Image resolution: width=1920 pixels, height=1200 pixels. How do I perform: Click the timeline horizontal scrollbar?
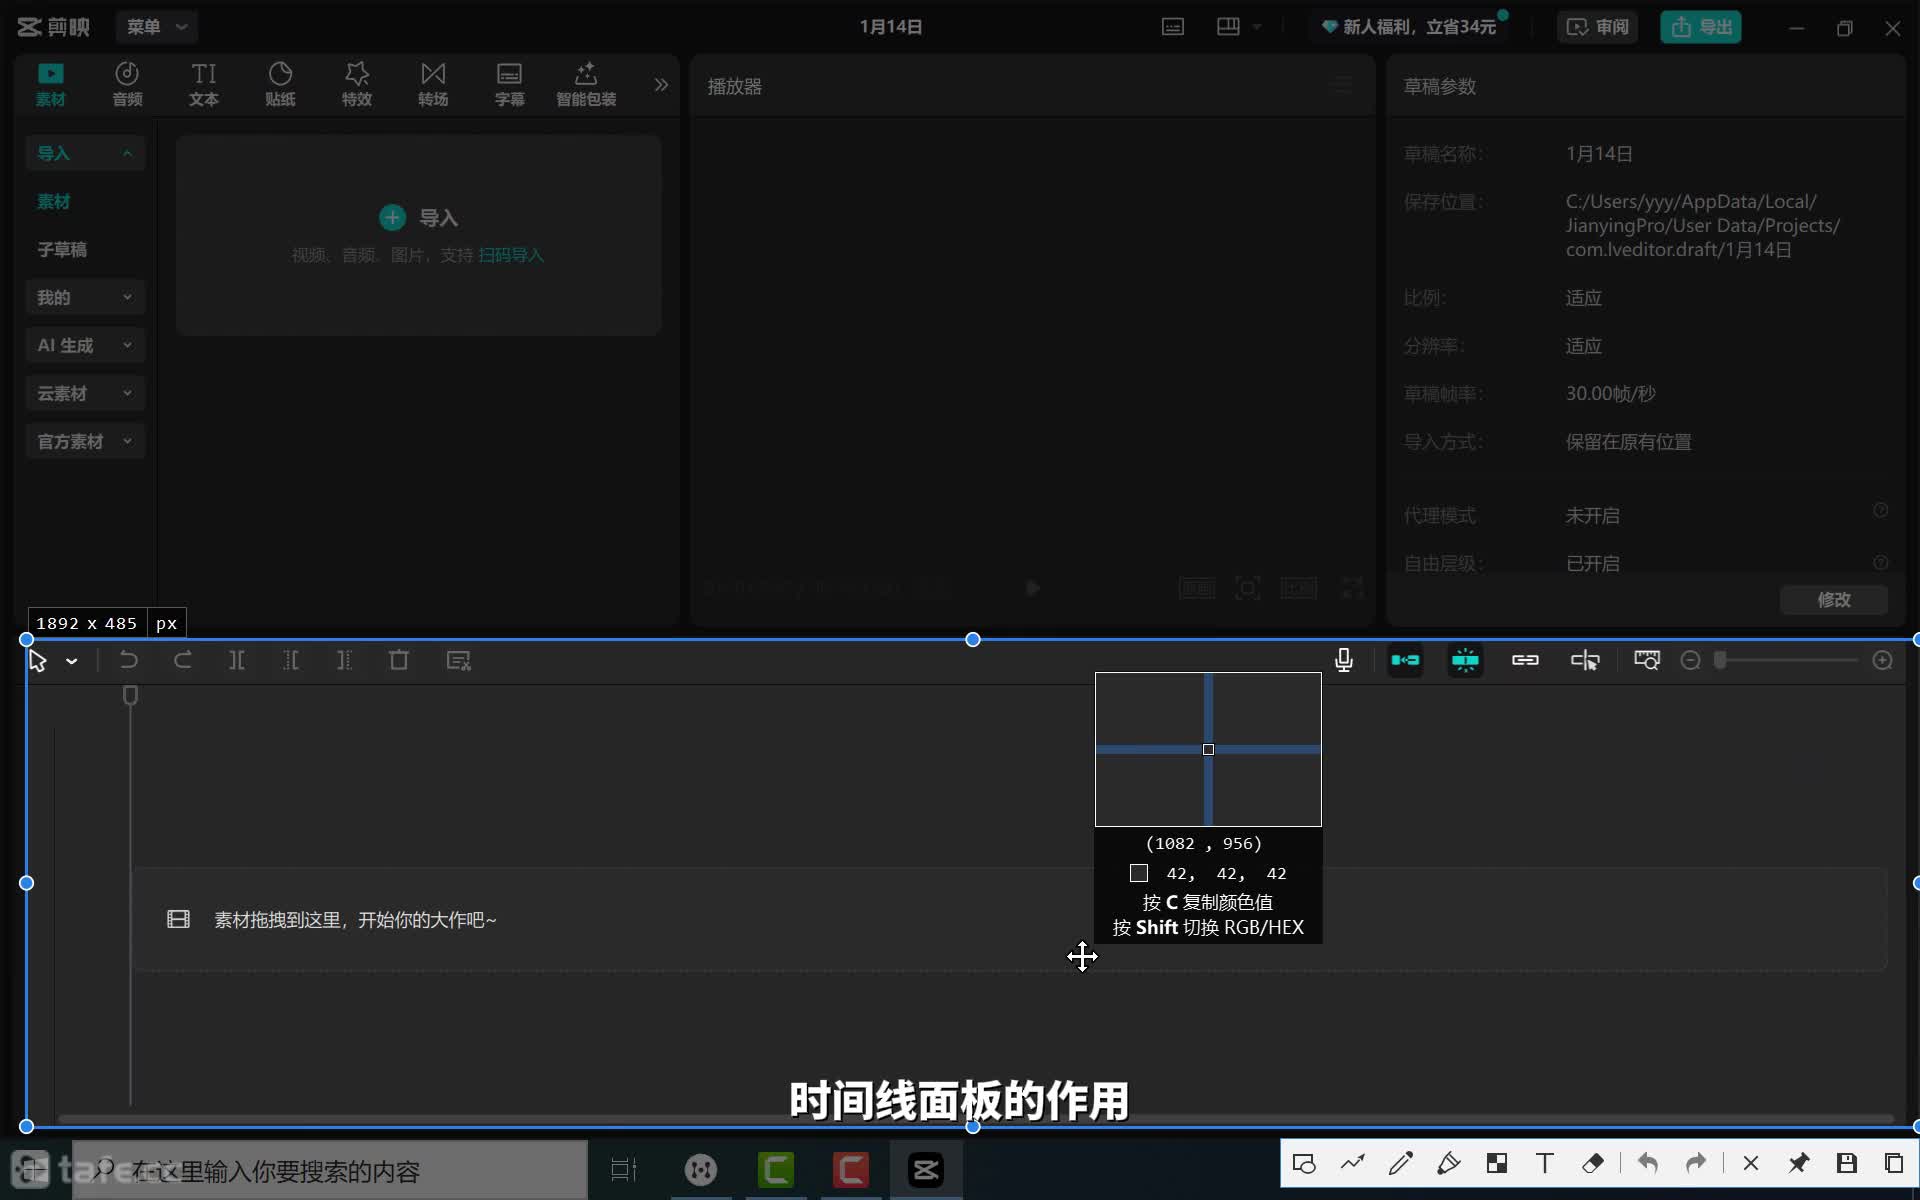click(975, 1118)
